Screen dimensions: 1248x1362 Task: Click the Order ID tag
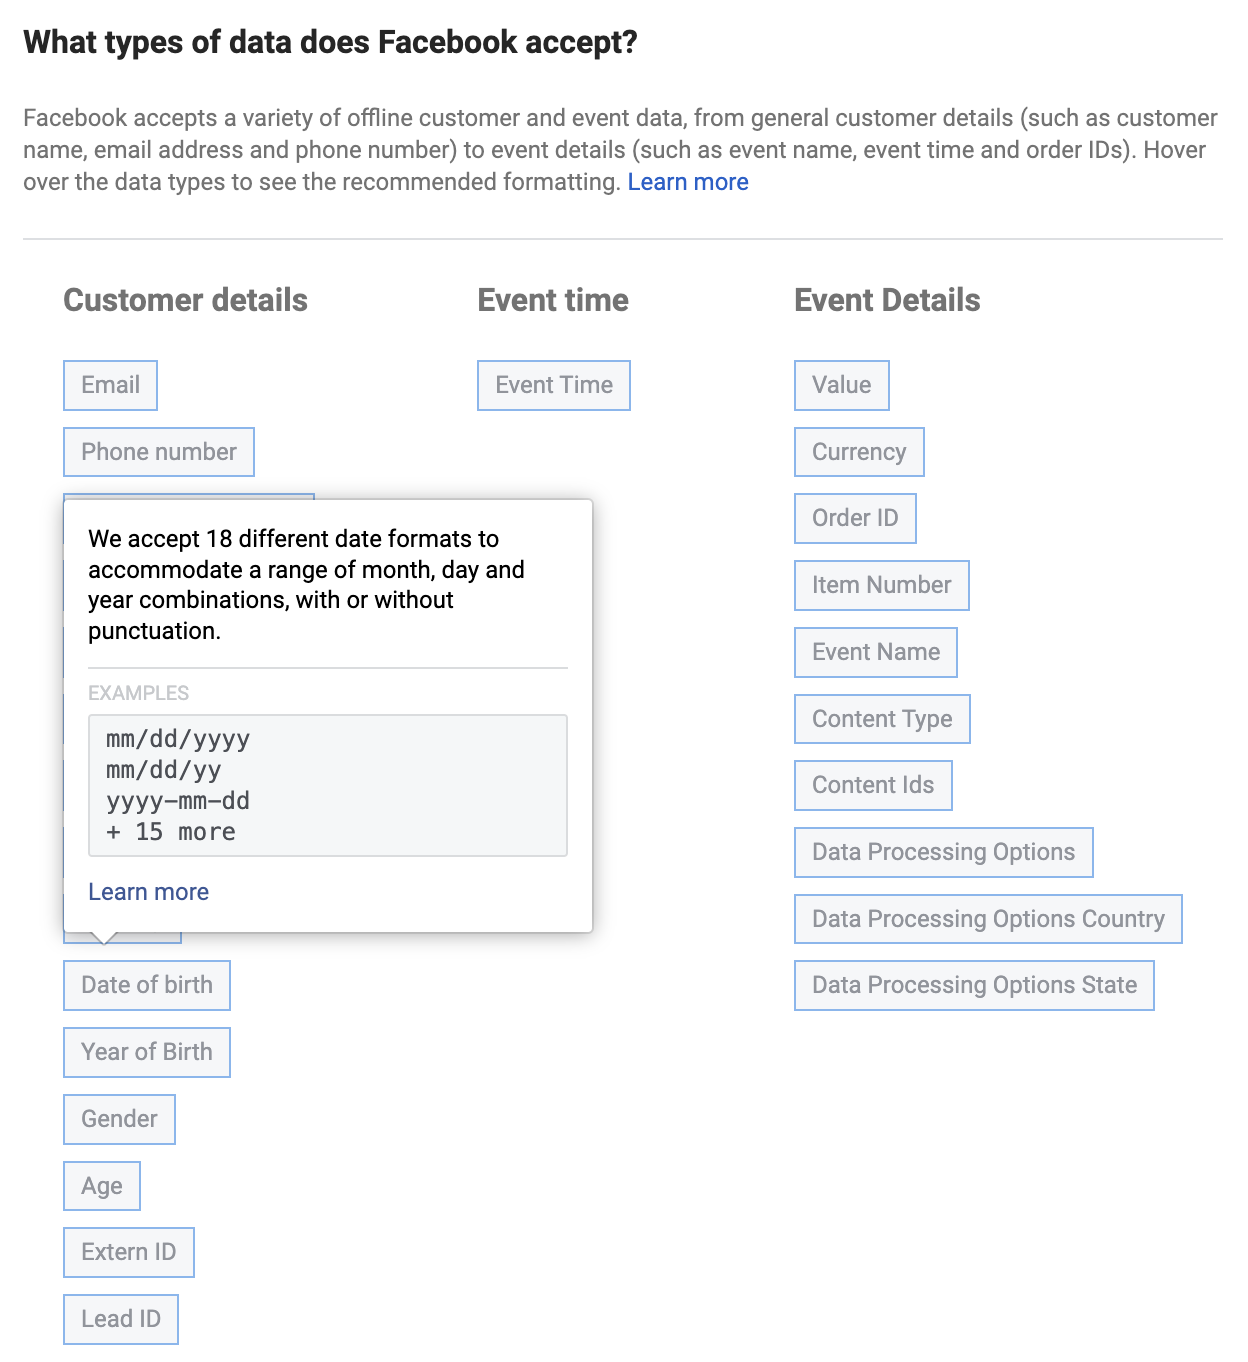pyautogui.click(x=855, y=518)
